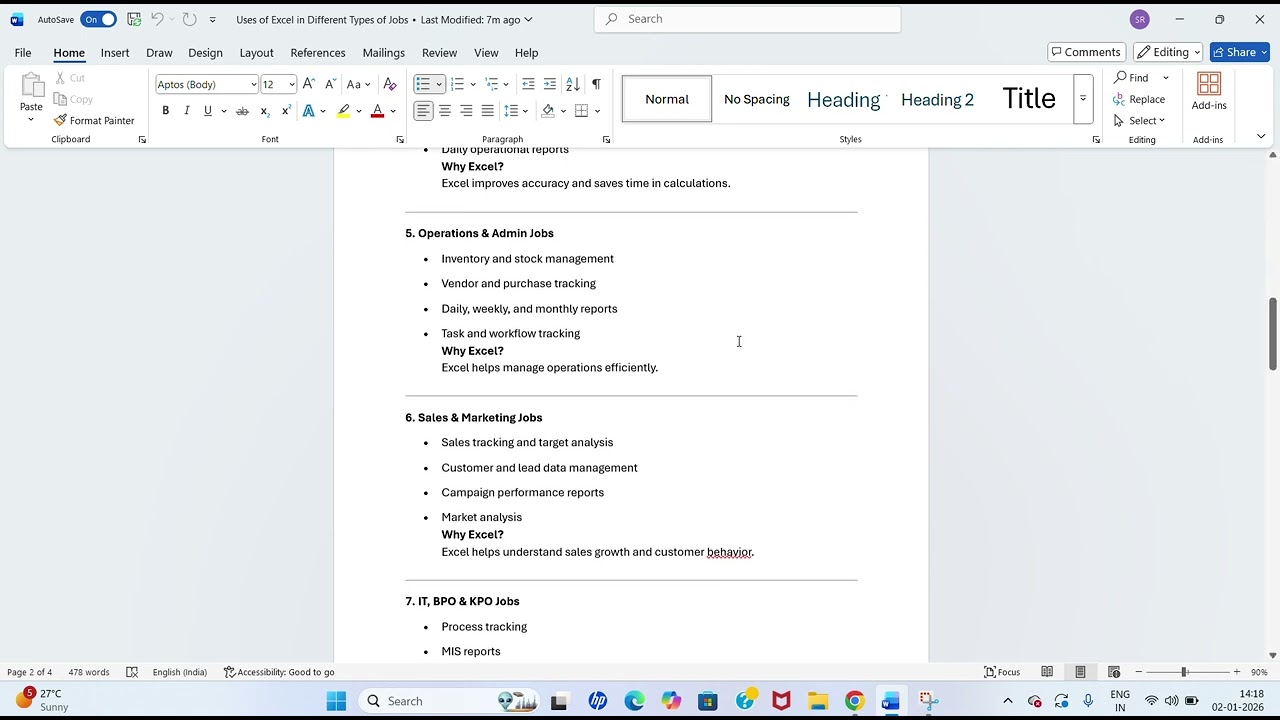1280x720 pixels.
Task: Expand the Styles gallery
Action: [x=1083, y=99]
